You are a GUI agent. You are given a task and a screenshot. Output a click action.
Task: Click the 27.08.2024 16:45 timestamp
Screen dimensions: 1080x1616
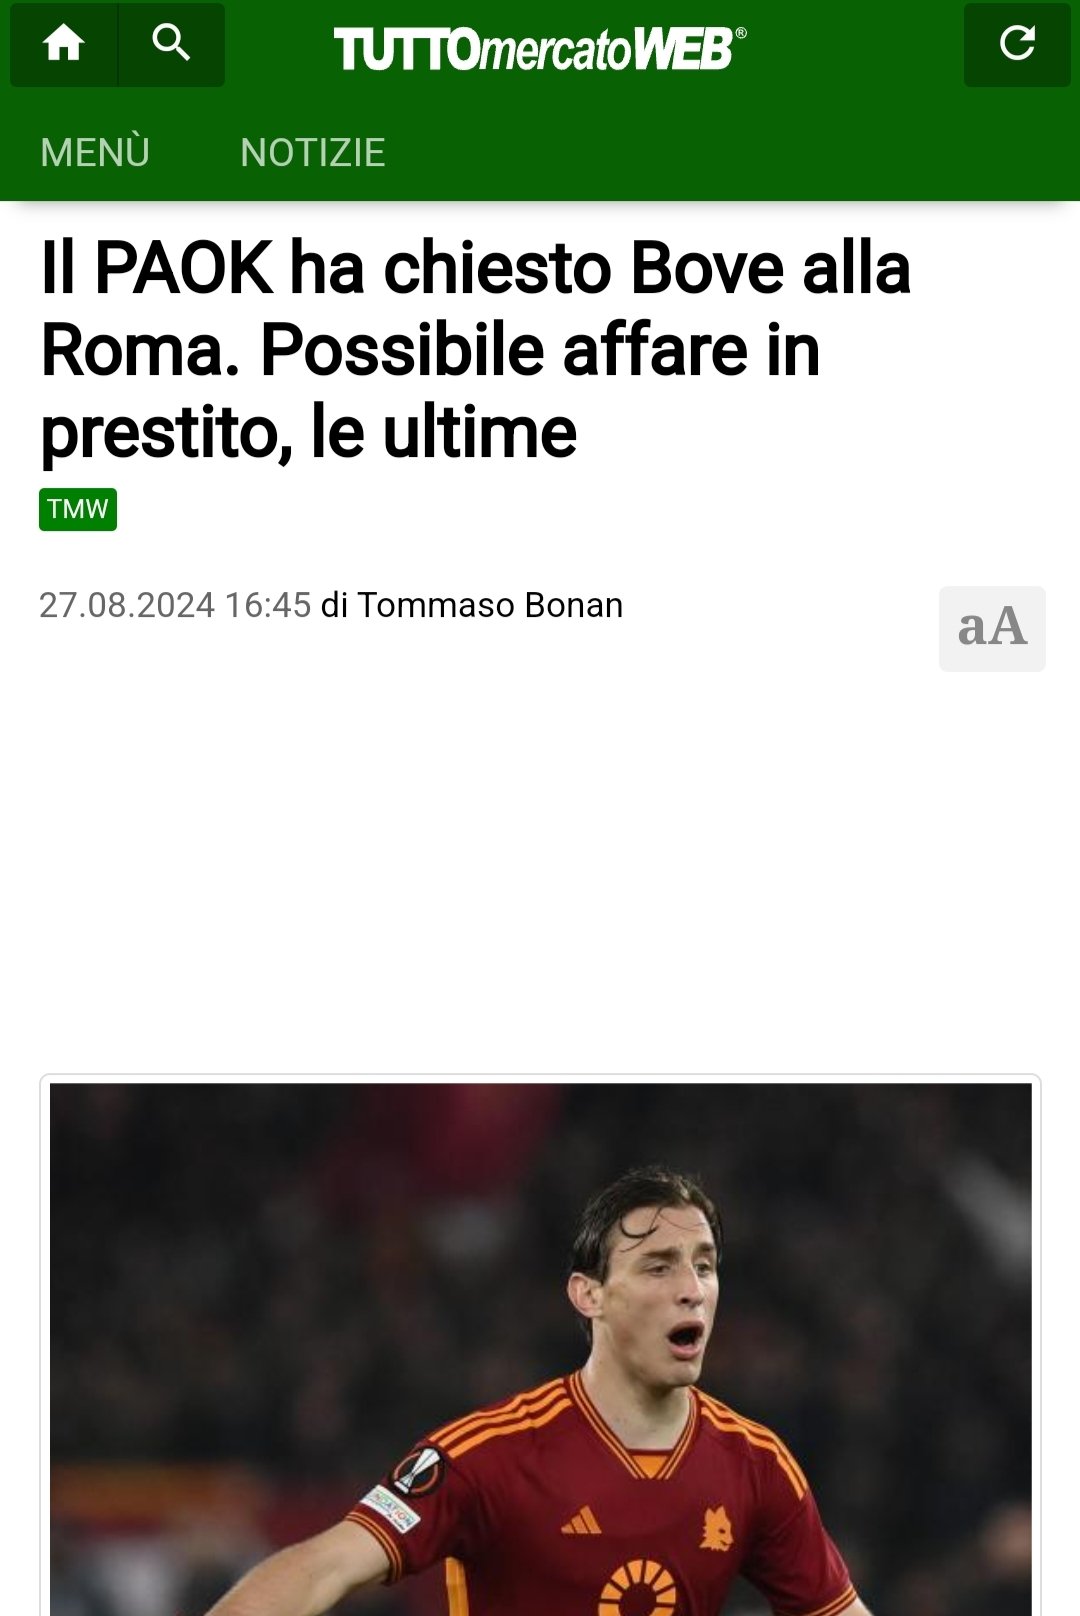175,605
